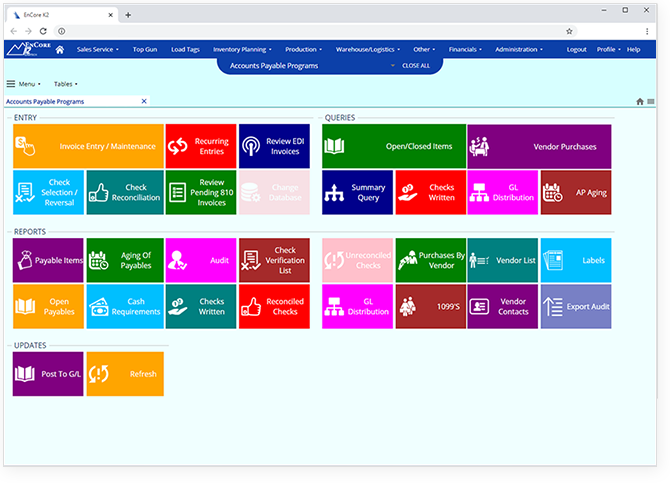This screenshot has width=670, height=483.
Task: Open the Invoice Entry / Maintenance tile
Action: point(86,146)
